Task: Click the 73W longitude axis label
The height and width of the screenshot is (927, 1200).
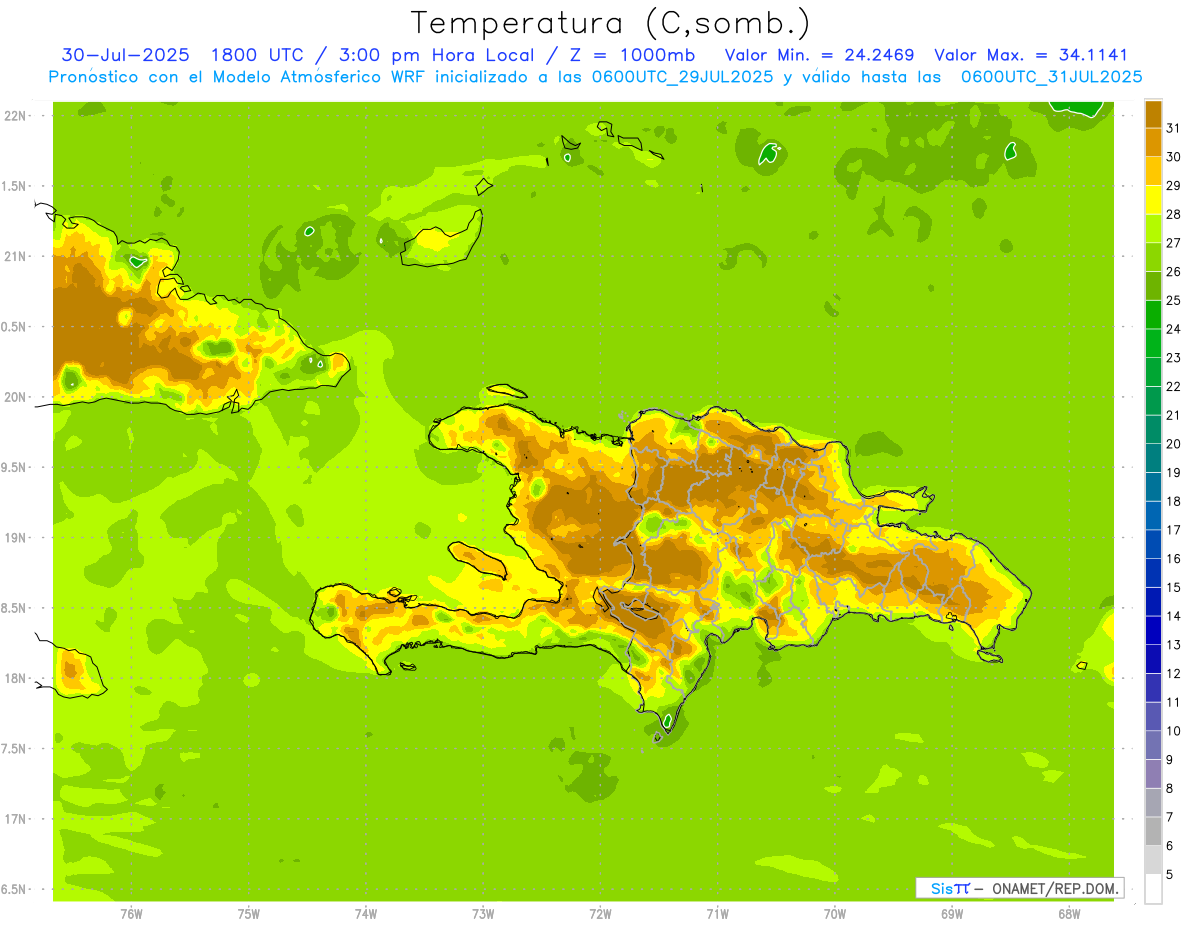Action: click(x=483, y=914)
